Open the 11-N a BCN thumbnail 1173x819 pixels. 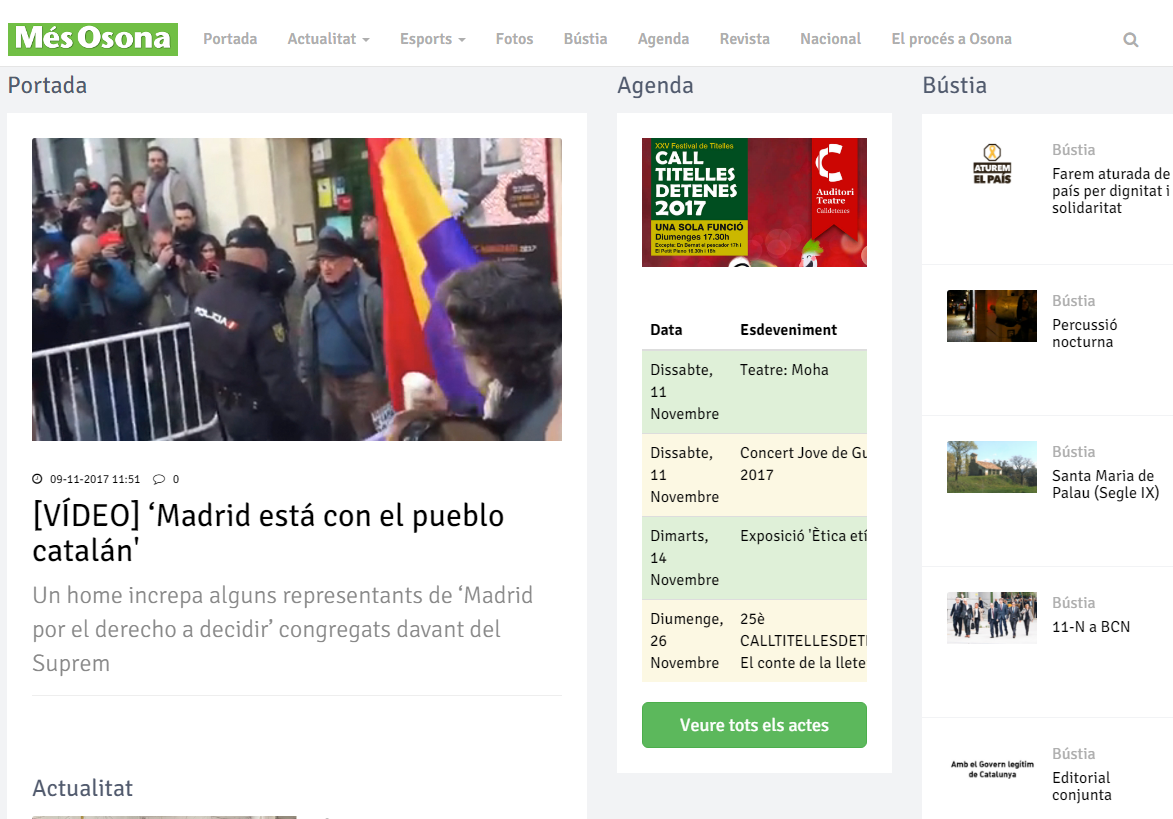pyautogui.click(x=992, y=617)
